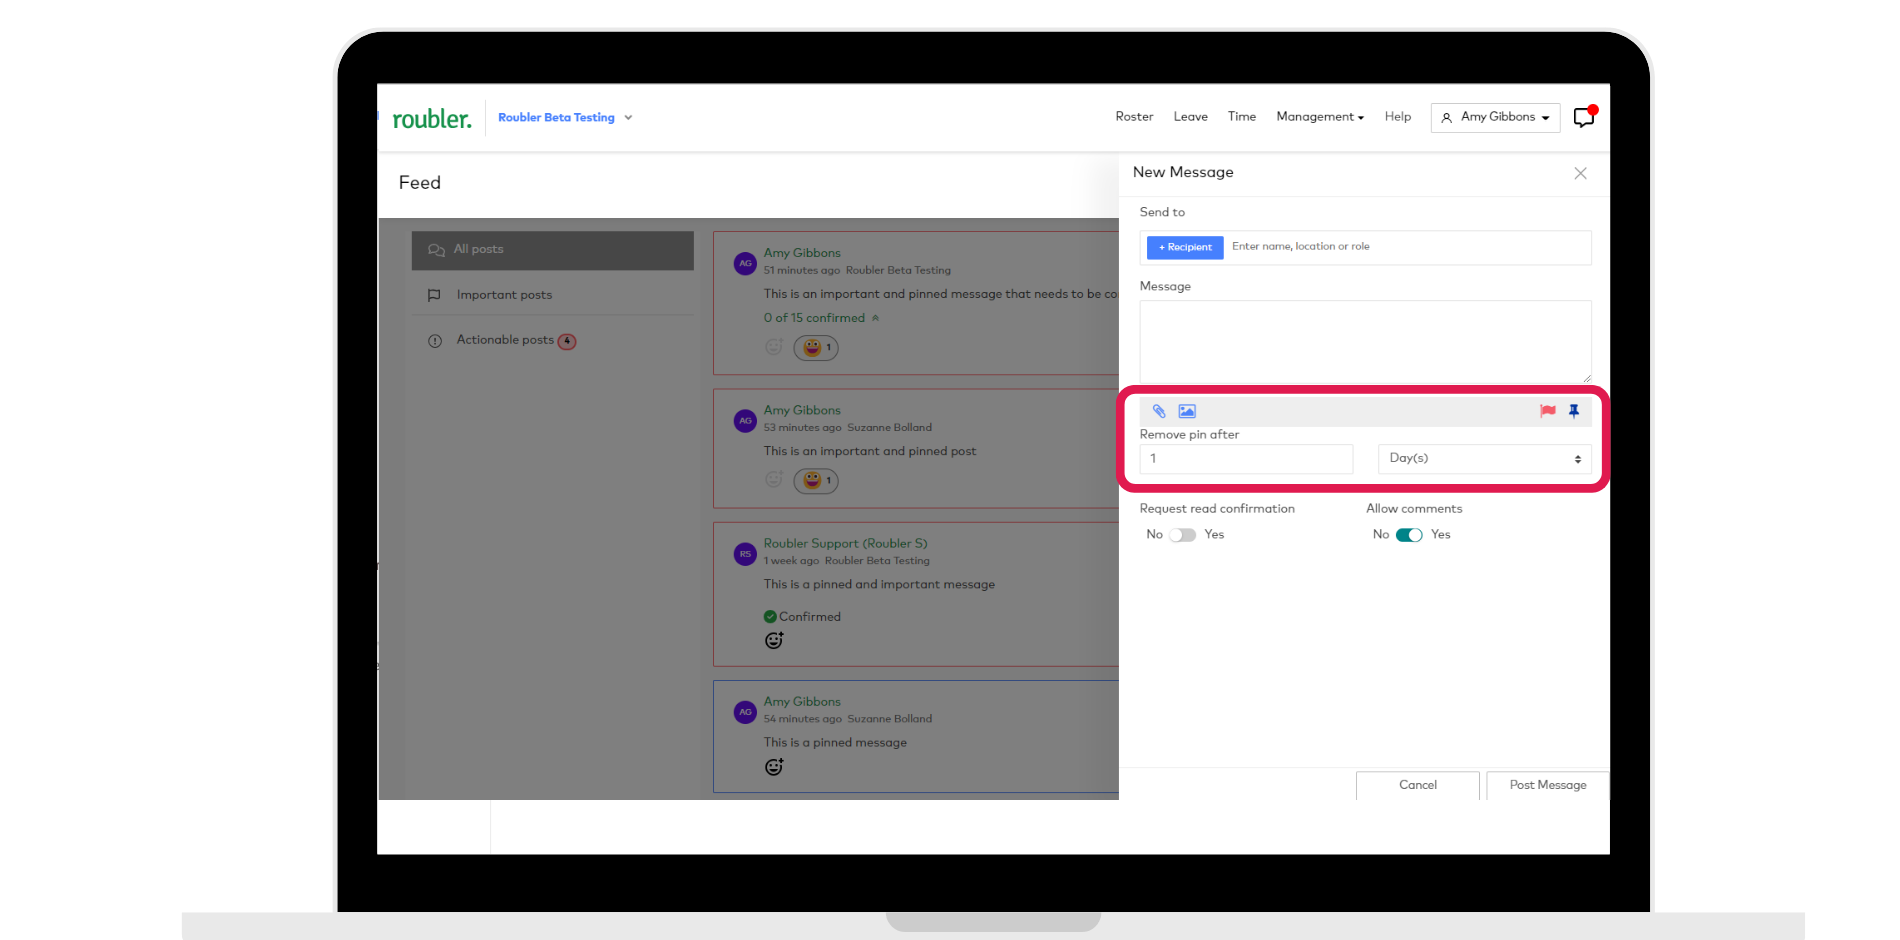1900x940 pixels.
Task: Click the roubler logo
Action: 431,118
